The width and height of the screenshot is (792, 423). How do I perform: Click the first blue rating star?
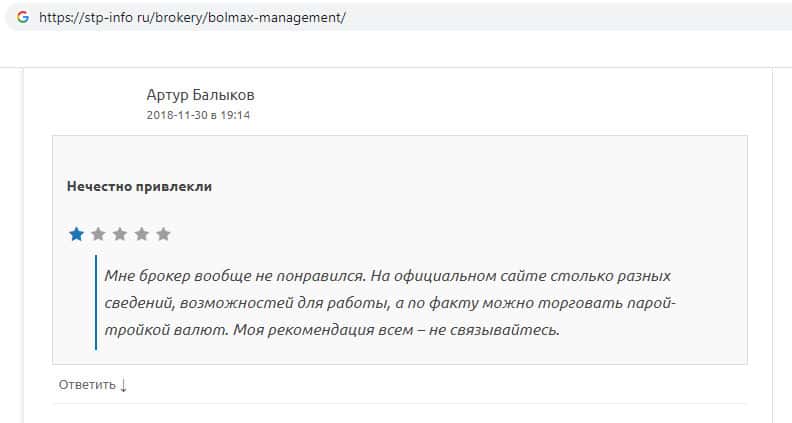click(76, 234)
